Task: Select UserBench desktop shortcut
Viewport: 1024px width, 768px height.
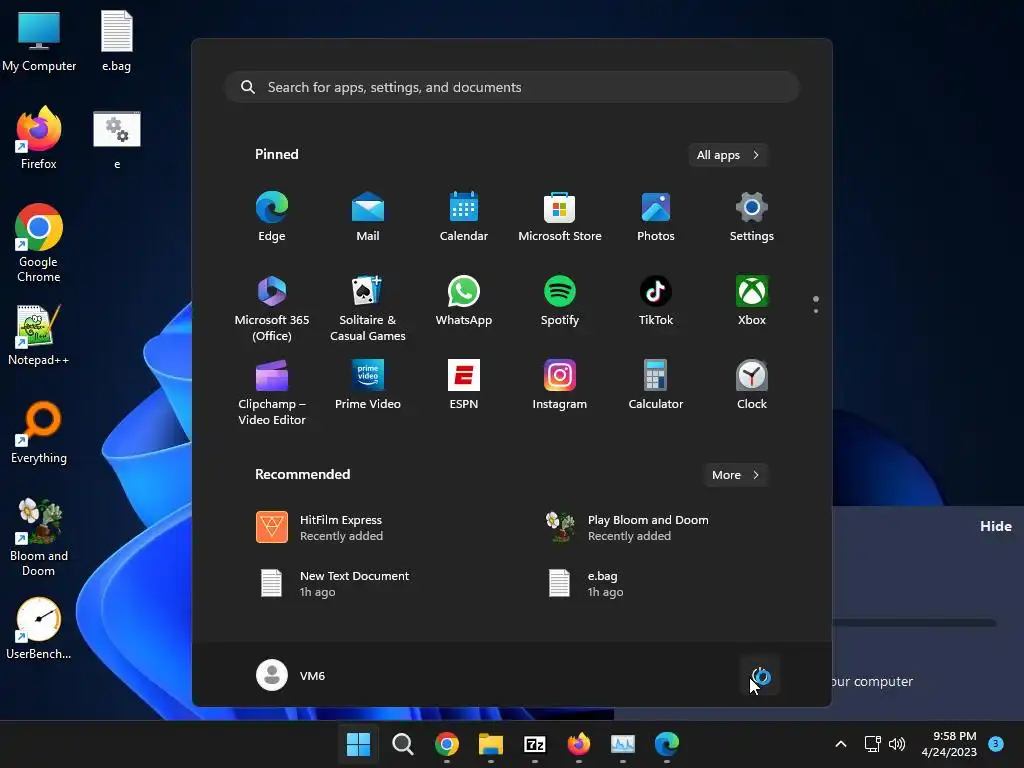Action: pyautogui.click(x=39, y=628)
